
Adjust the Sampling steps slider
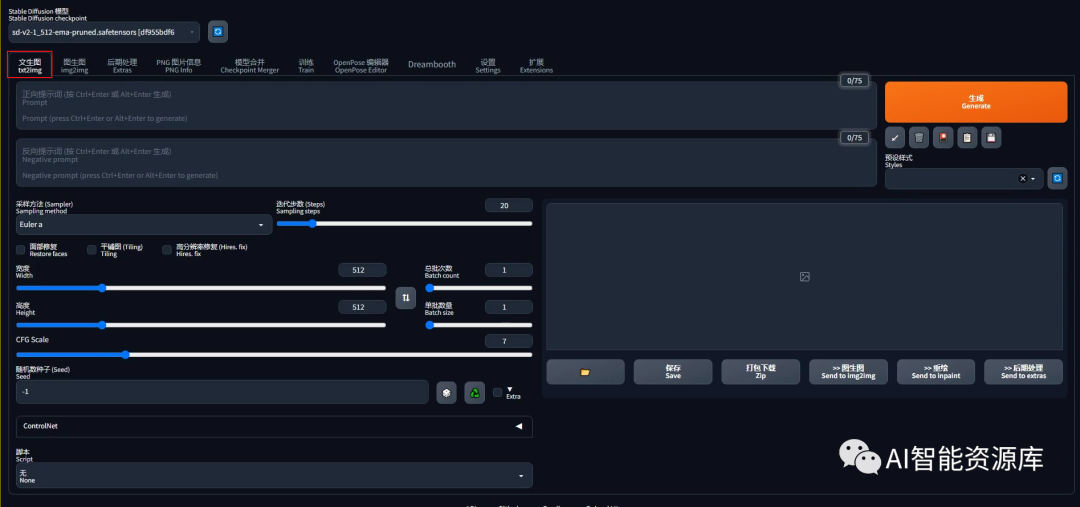click(404, 223)
